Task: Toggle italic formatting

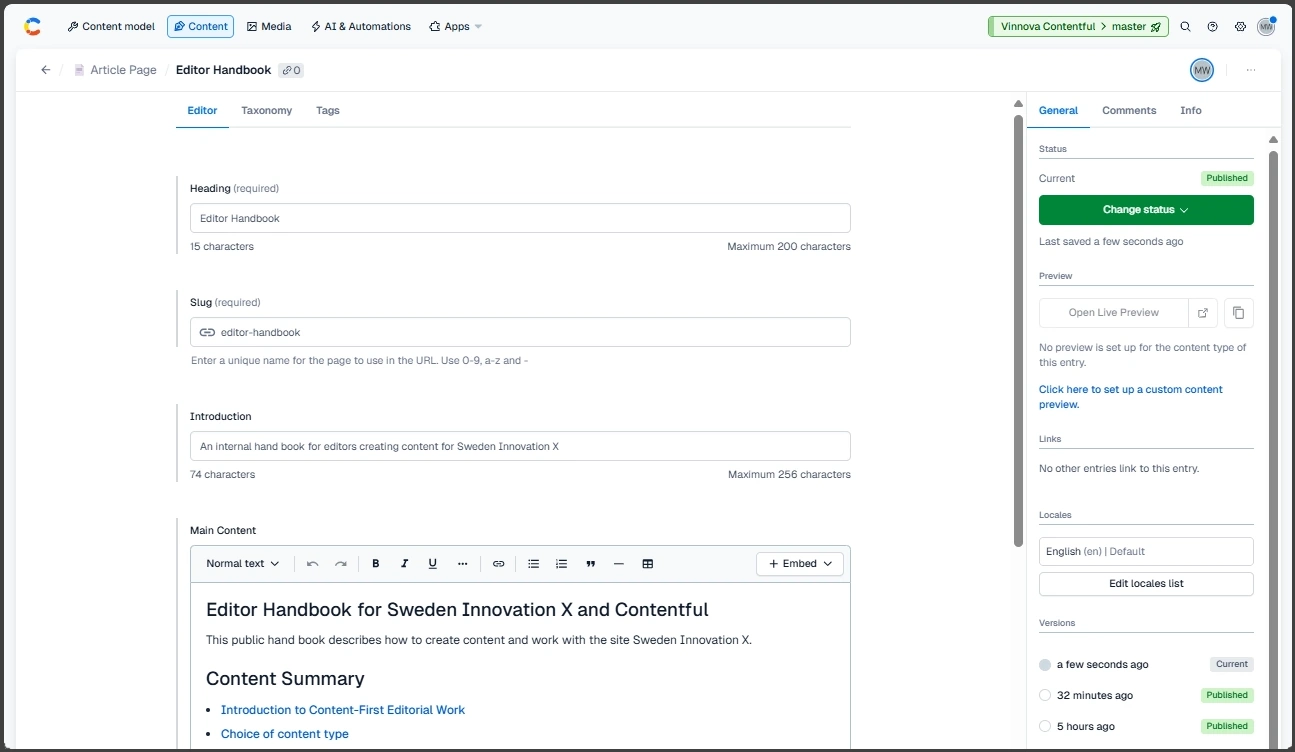Action: tap(404, 564)
